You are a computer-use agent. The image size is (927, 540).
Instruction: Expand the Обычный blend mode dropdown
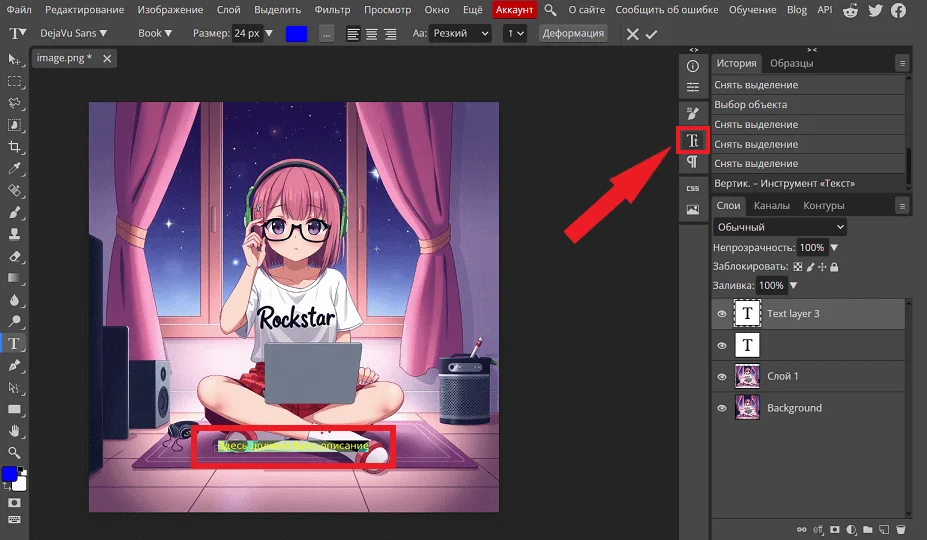pos(780,227)
